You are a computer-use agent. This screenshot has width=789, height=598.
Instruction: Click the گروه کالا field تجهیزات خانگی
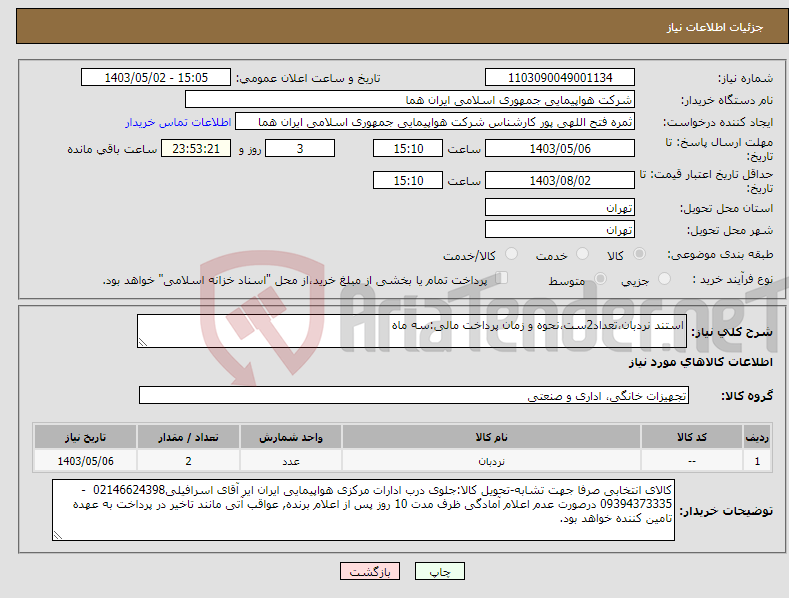coord(414,396)
